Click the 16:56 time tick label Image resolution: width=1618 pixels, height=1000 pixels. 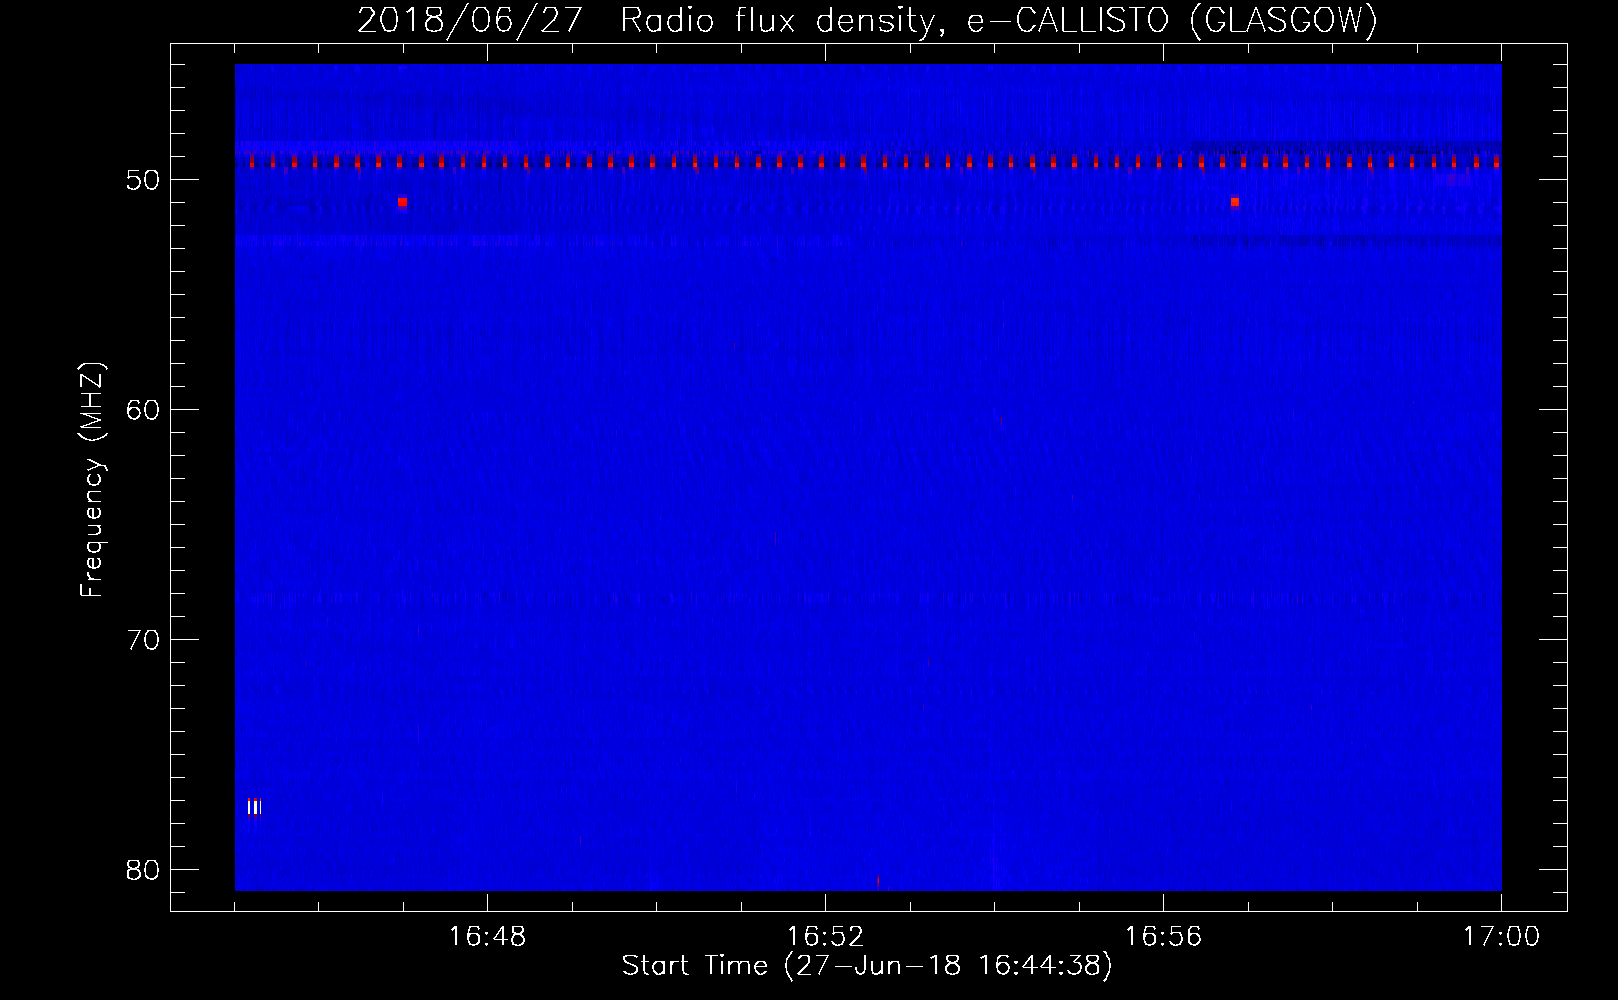tap(1163, 937)
